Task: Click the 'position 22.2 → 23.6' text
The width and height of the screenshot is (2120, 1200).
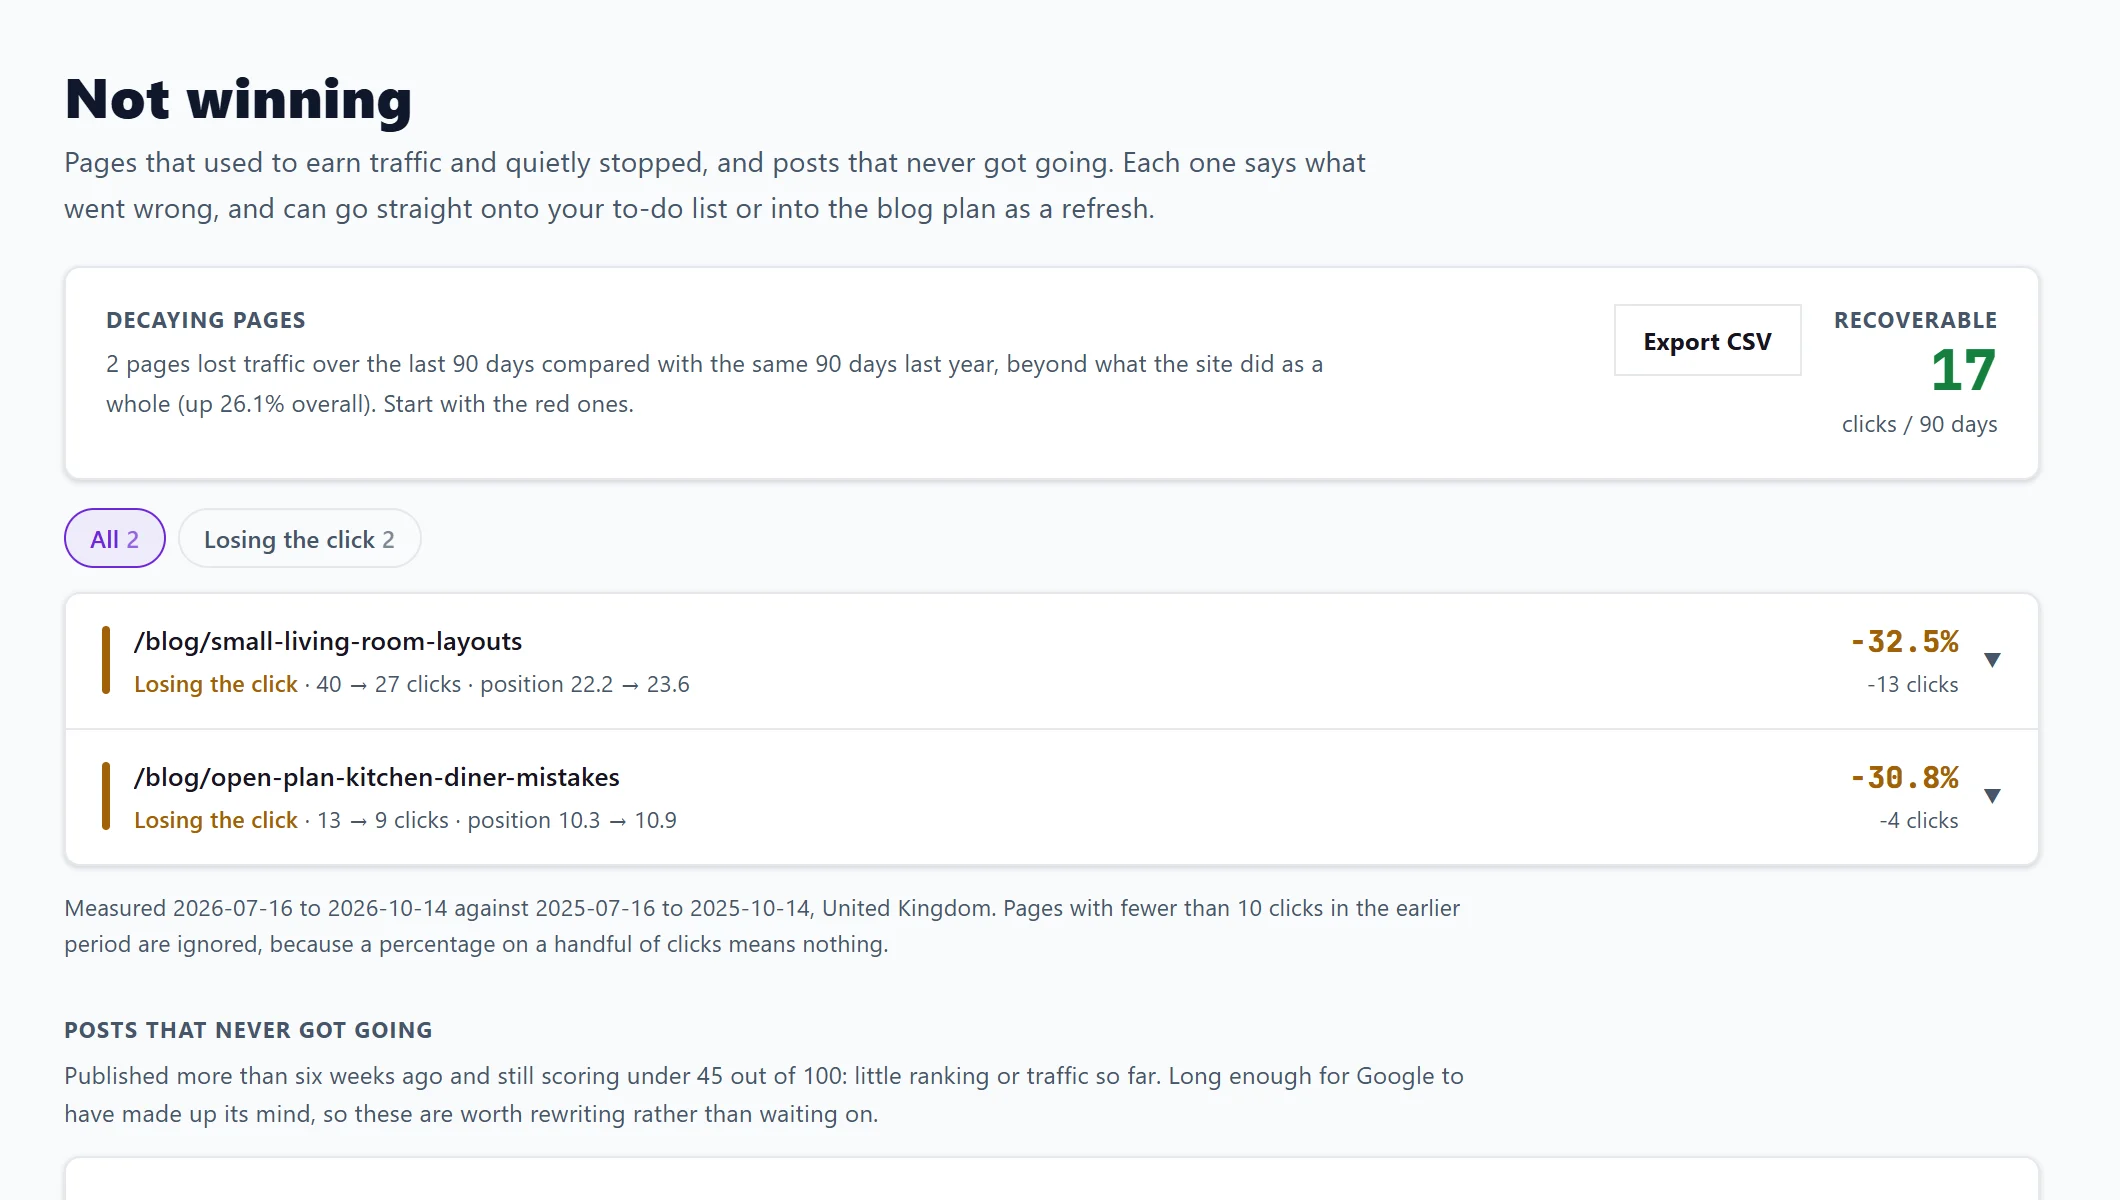Action: (585, 685)
